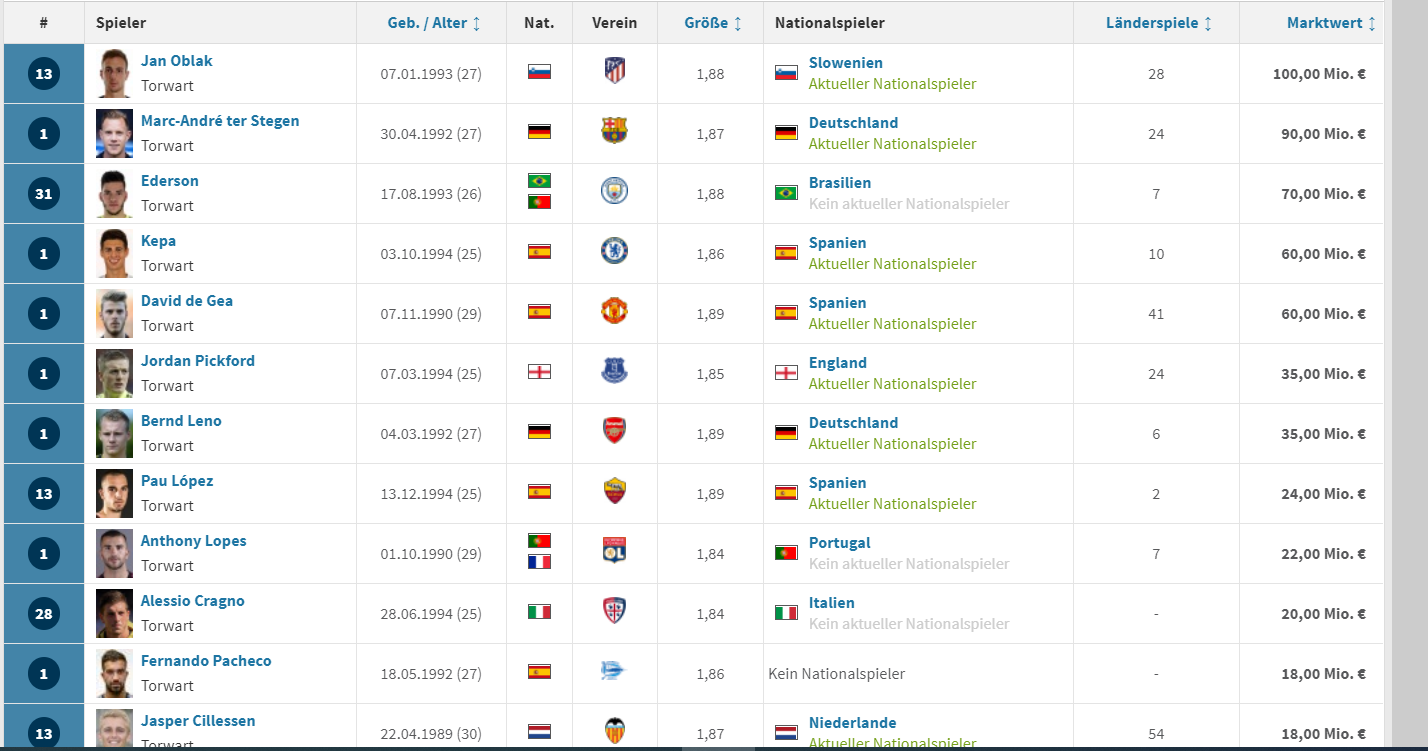Viewport: 1428px width, 751px height.
Task: Select the Manchester United crest icon
Action: click(614, 310)
